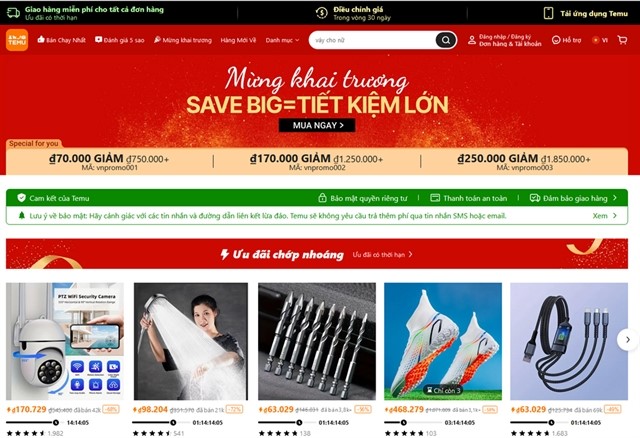Click the search magnifier button
The height and width of the screenshot is (438, 640).
[x=446, y=40]
